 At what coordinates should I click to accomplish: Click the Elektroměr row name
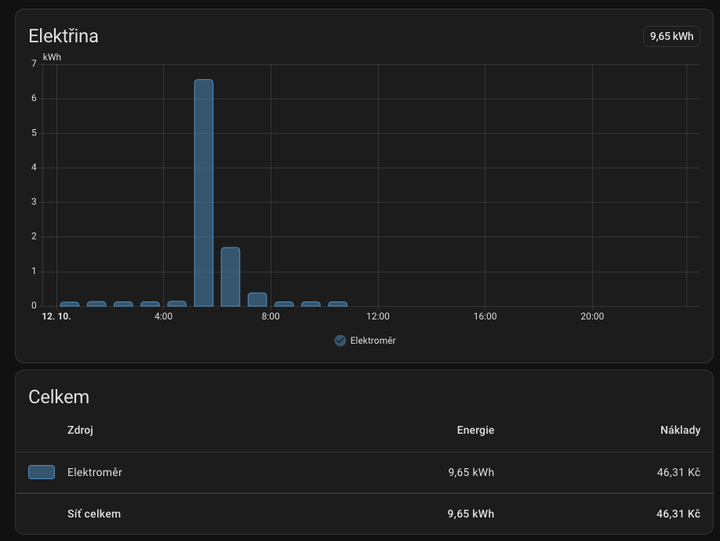point(95,473)
